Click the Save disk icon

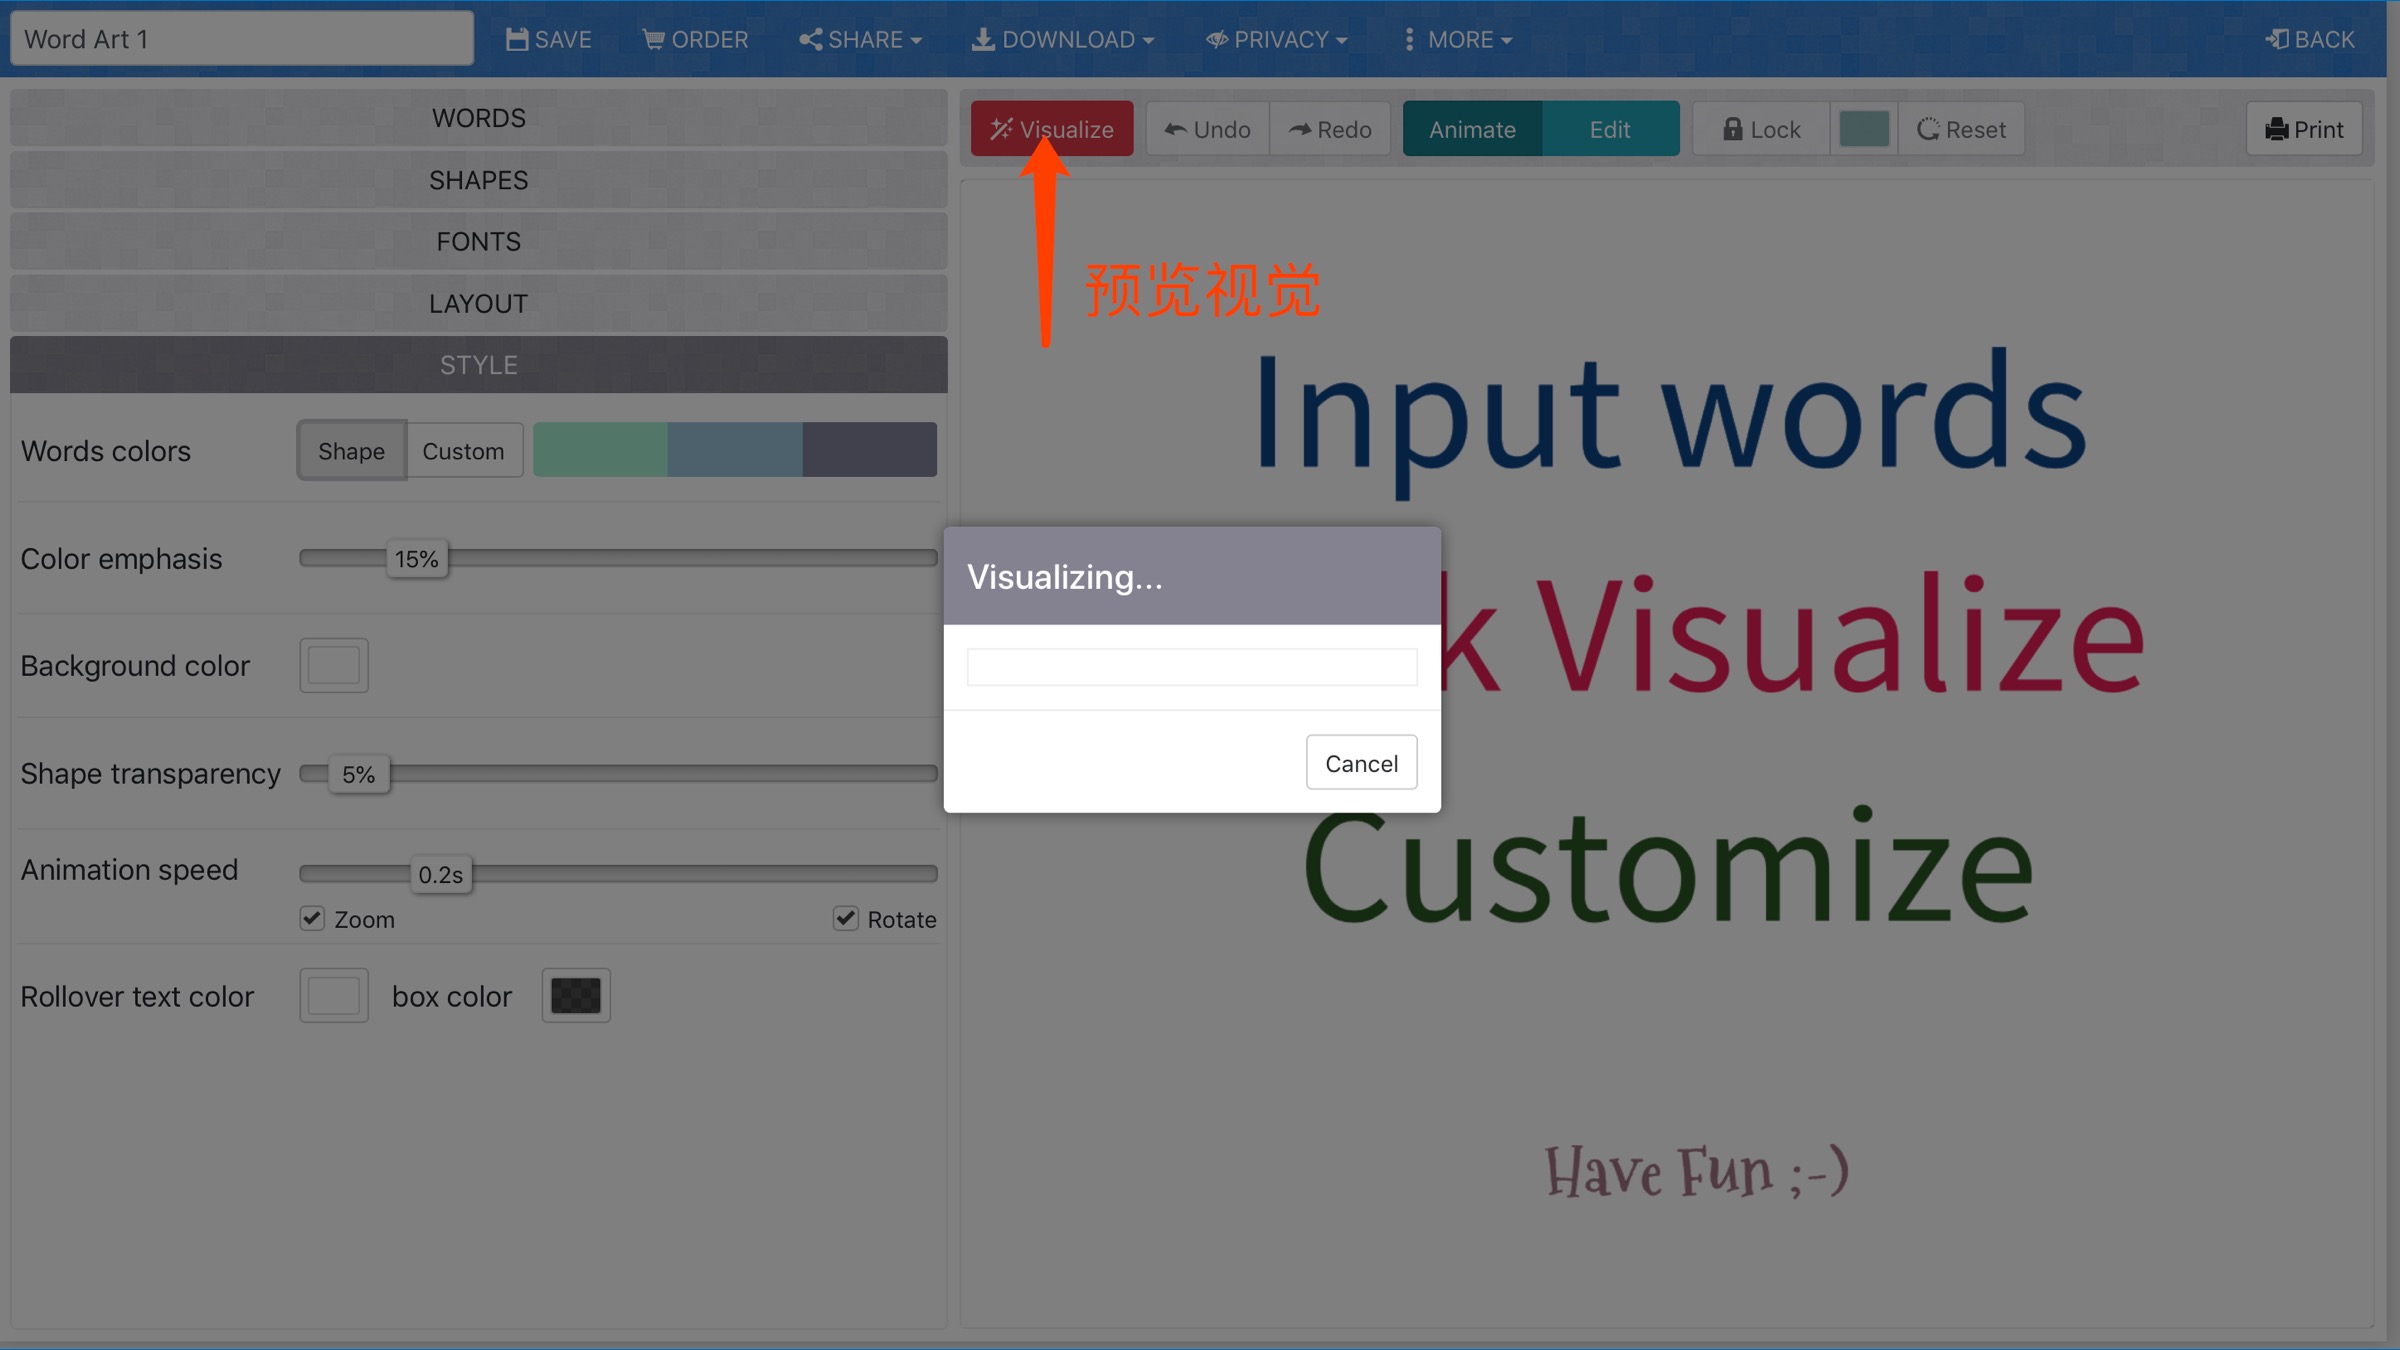point(517,39)
